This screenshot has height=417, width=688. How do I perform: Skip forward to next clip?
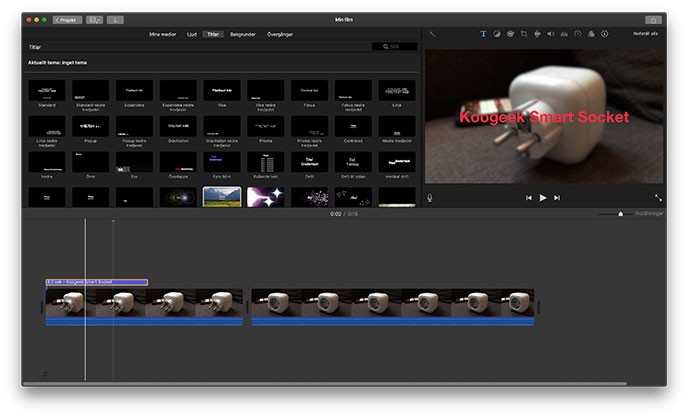tap(557, 198)
